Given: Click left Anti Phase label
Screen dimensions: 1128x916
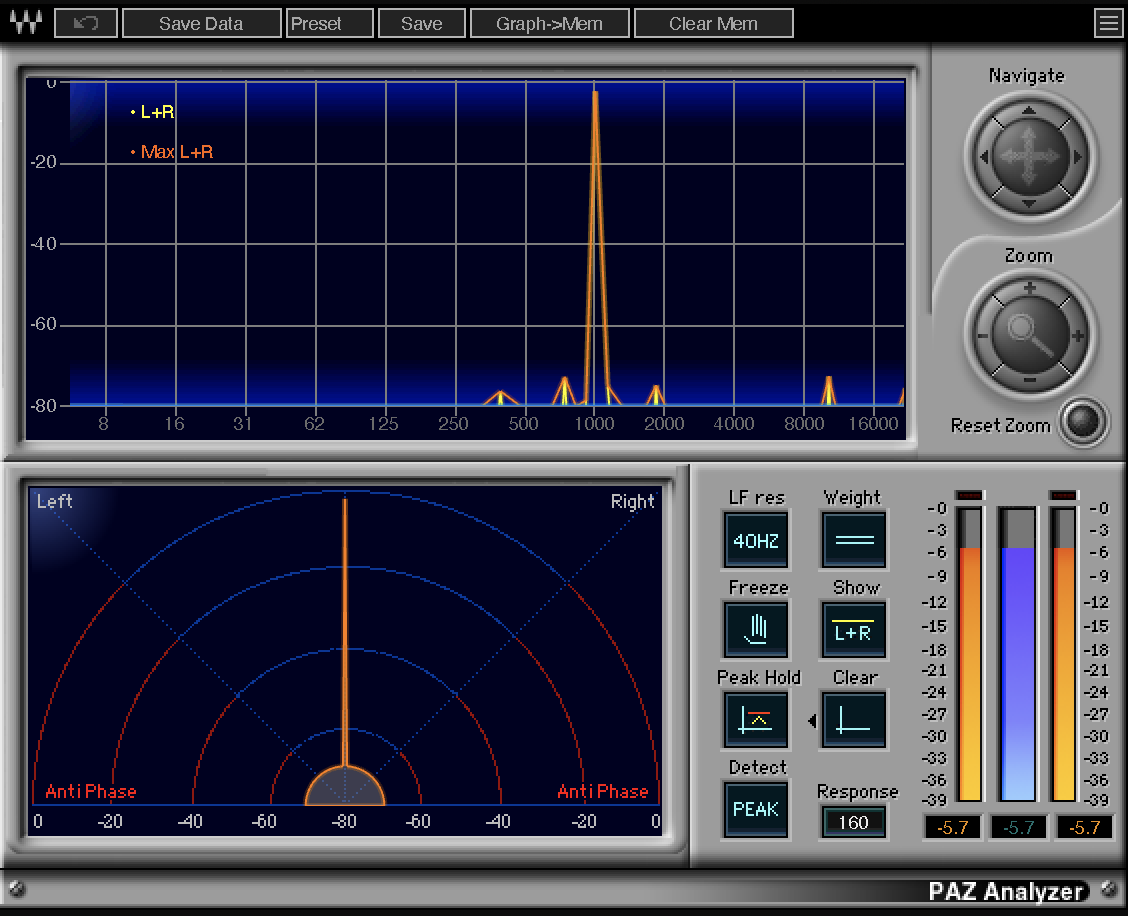Looking at the screenshot, I should click(91, 792).
